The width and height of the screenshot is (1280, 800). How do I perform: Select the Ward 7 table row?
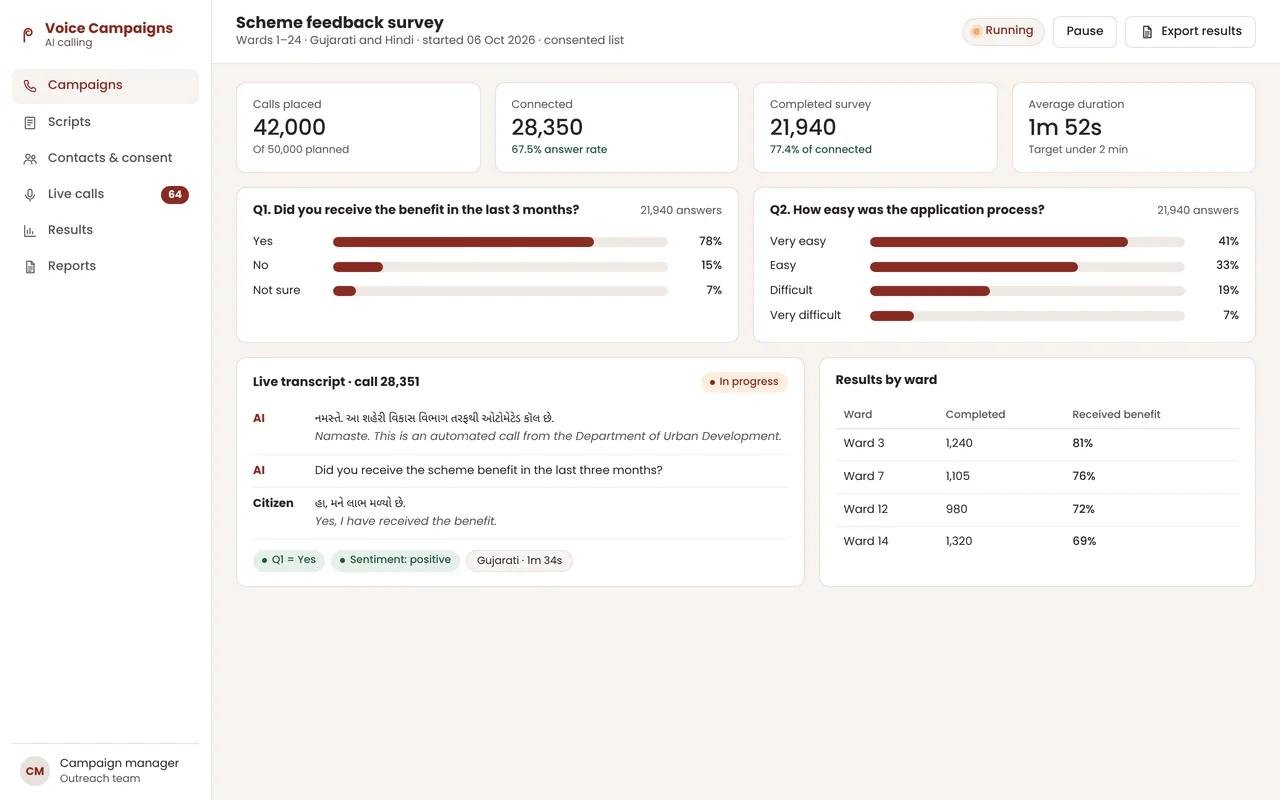[1037, 477]
